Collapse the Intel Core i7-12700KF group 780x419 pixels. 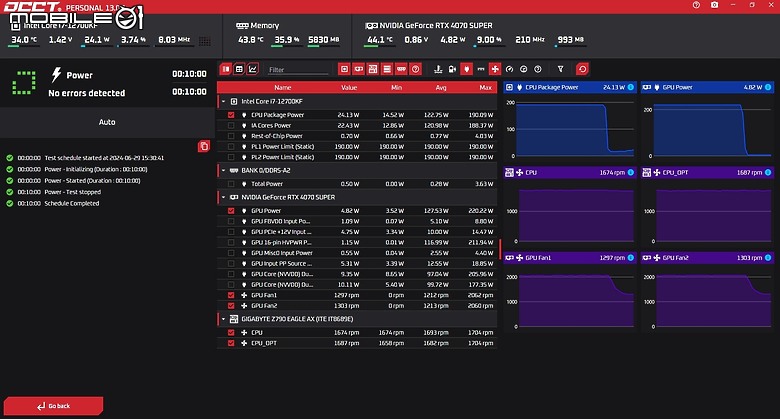pyautogui.click(x=223, y=102)
